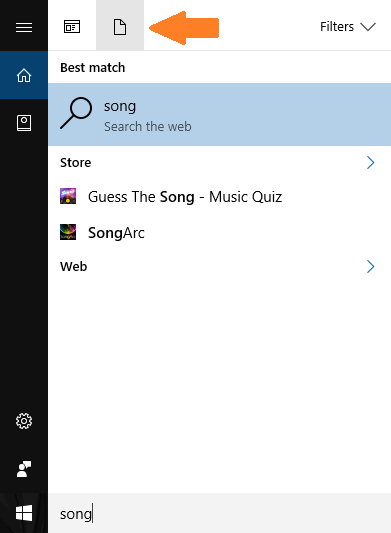Click the Store section heading

click(x=75, y=163)
